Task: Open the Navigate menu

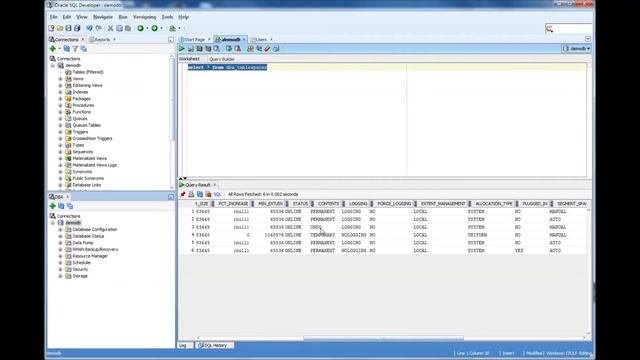Action: coord(103,17)
